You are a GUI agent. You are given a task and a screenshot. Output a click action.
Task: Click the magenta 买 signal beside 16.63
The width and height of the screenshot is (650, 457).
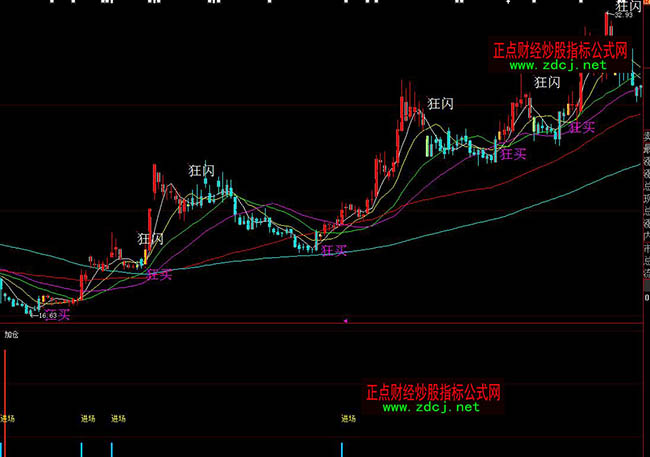point(64,315)
